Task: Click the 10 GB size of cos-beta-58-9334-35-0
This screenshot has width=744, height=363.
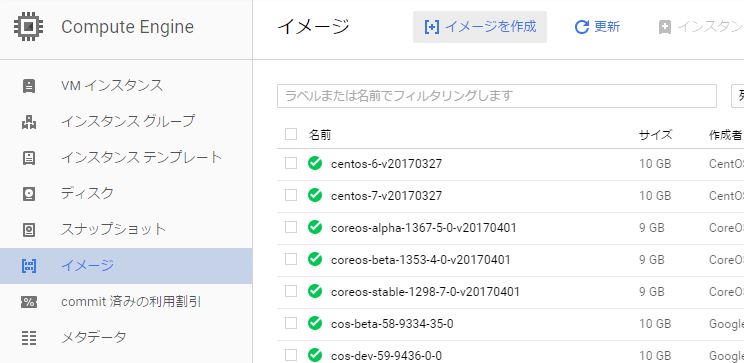Action: pyautogui.click(x=655, y=324)
